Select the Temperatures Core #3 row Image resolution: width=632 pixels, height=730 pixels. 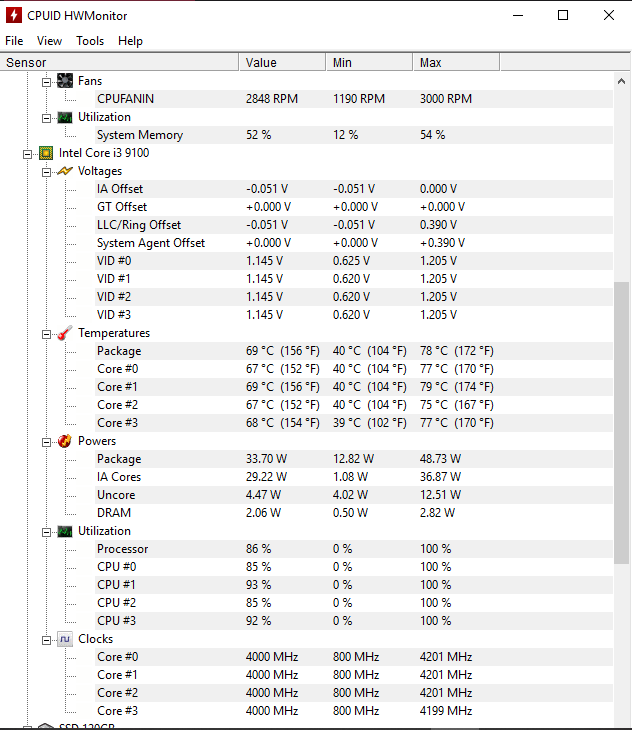click(x=354, y=423)
